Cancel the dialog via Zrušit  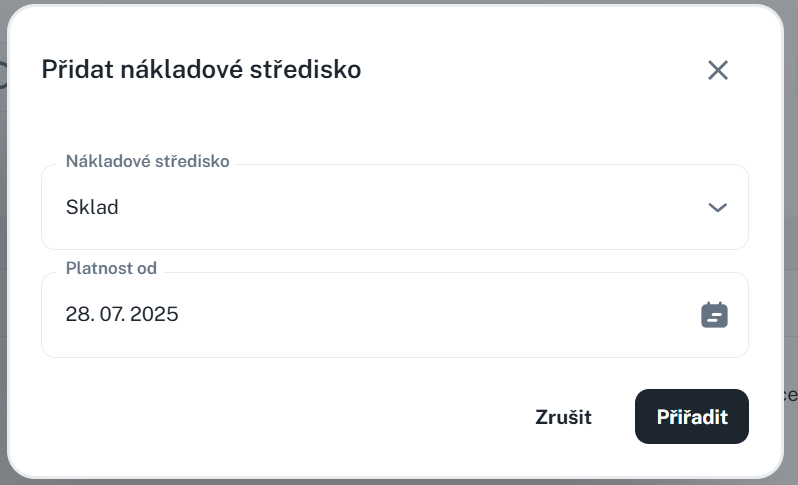563,417
